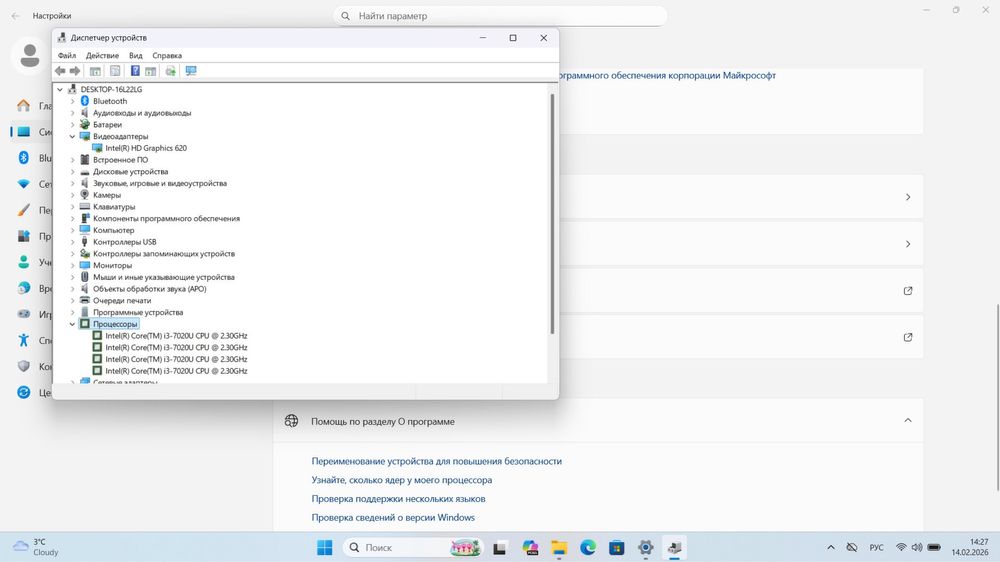Open the Windows Start button

coord(325,547)
